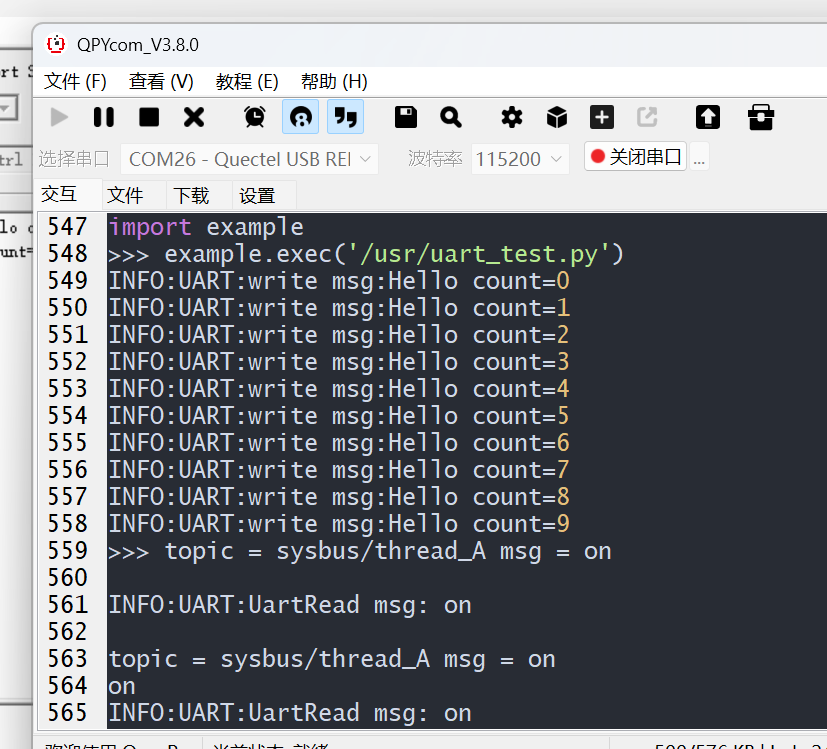Click the pause icon in the toolbar
The width and height of the screenshot is (827, 749).
coord(104,117)
